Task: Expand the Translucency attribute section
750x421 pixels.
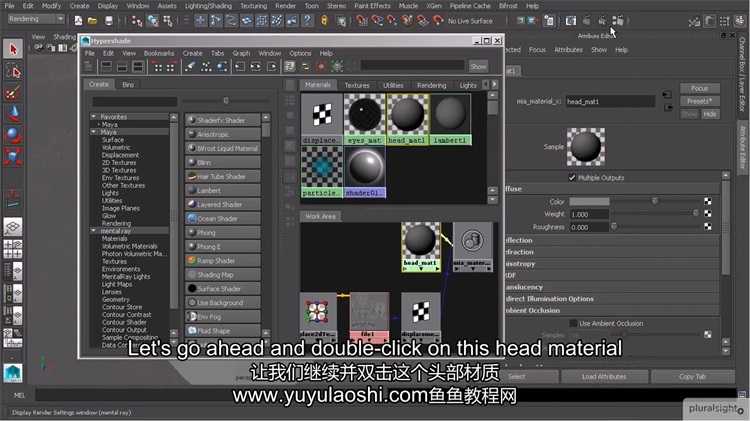Action: click(612, 287)
